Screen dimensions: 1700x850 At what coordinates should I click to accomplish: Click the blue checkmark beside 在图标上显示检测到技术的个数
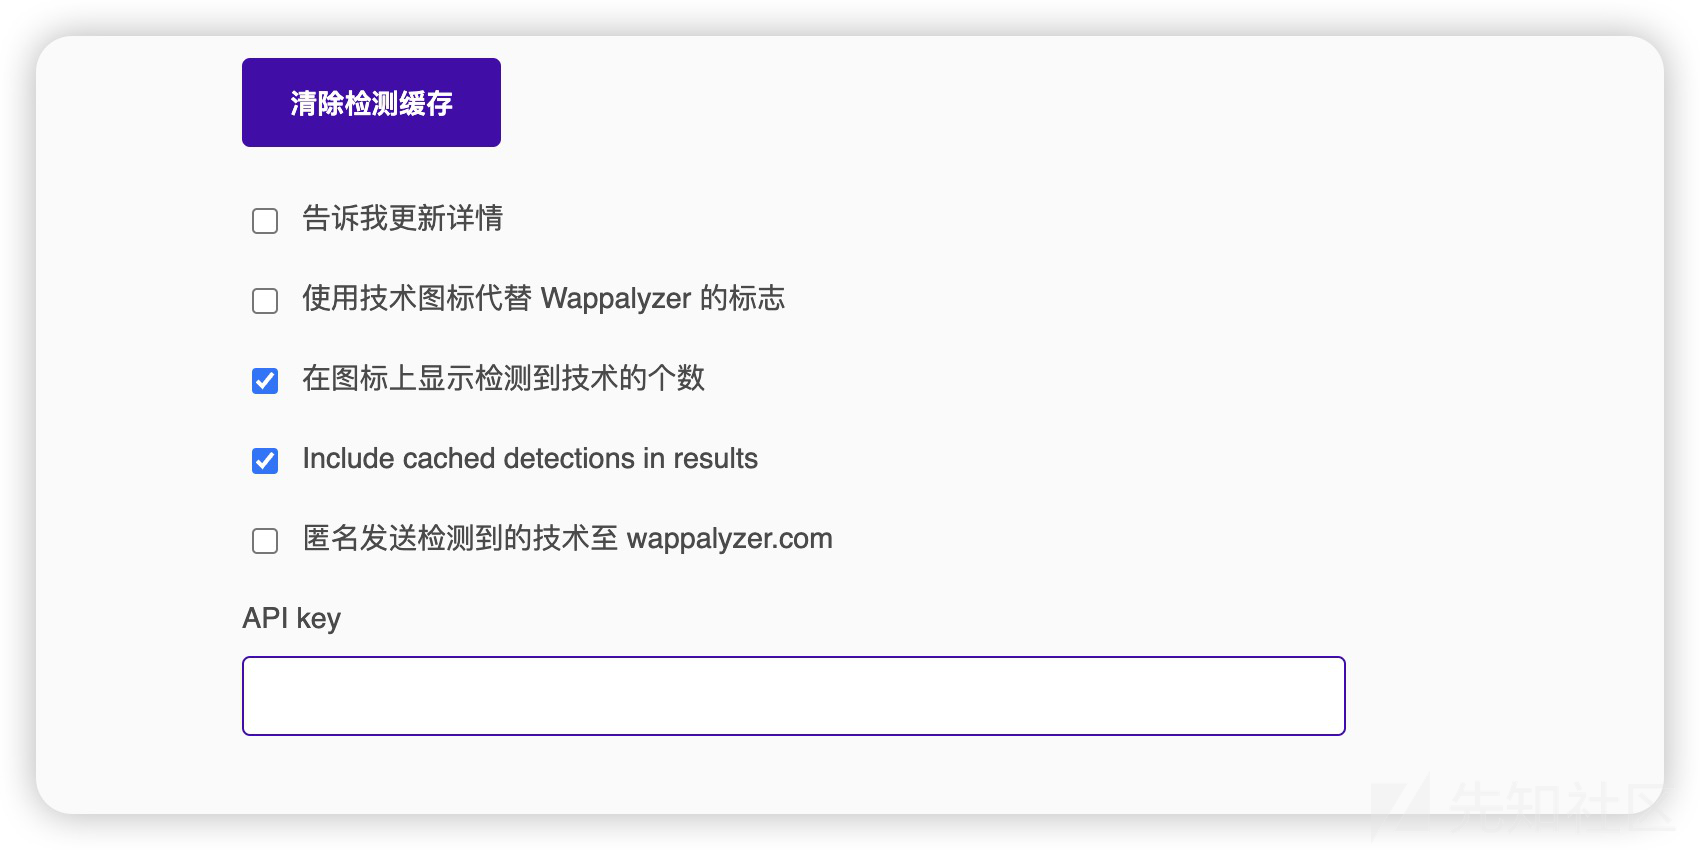pyautogui.click(x=265, y=380)
